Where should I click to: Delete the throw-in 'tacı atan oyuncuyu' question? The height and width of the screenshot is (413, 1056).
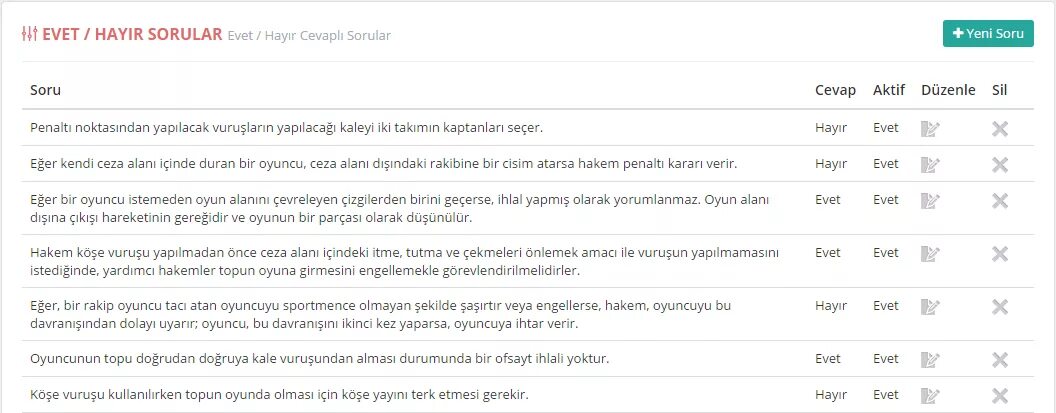(999, 306)
